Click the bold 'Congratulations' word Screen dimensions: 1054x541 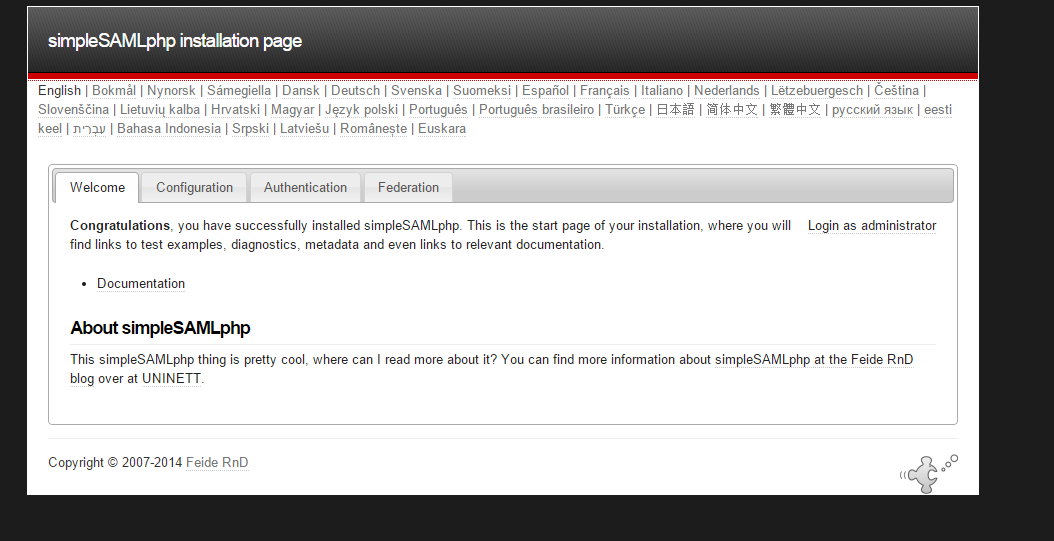(120, 226)
